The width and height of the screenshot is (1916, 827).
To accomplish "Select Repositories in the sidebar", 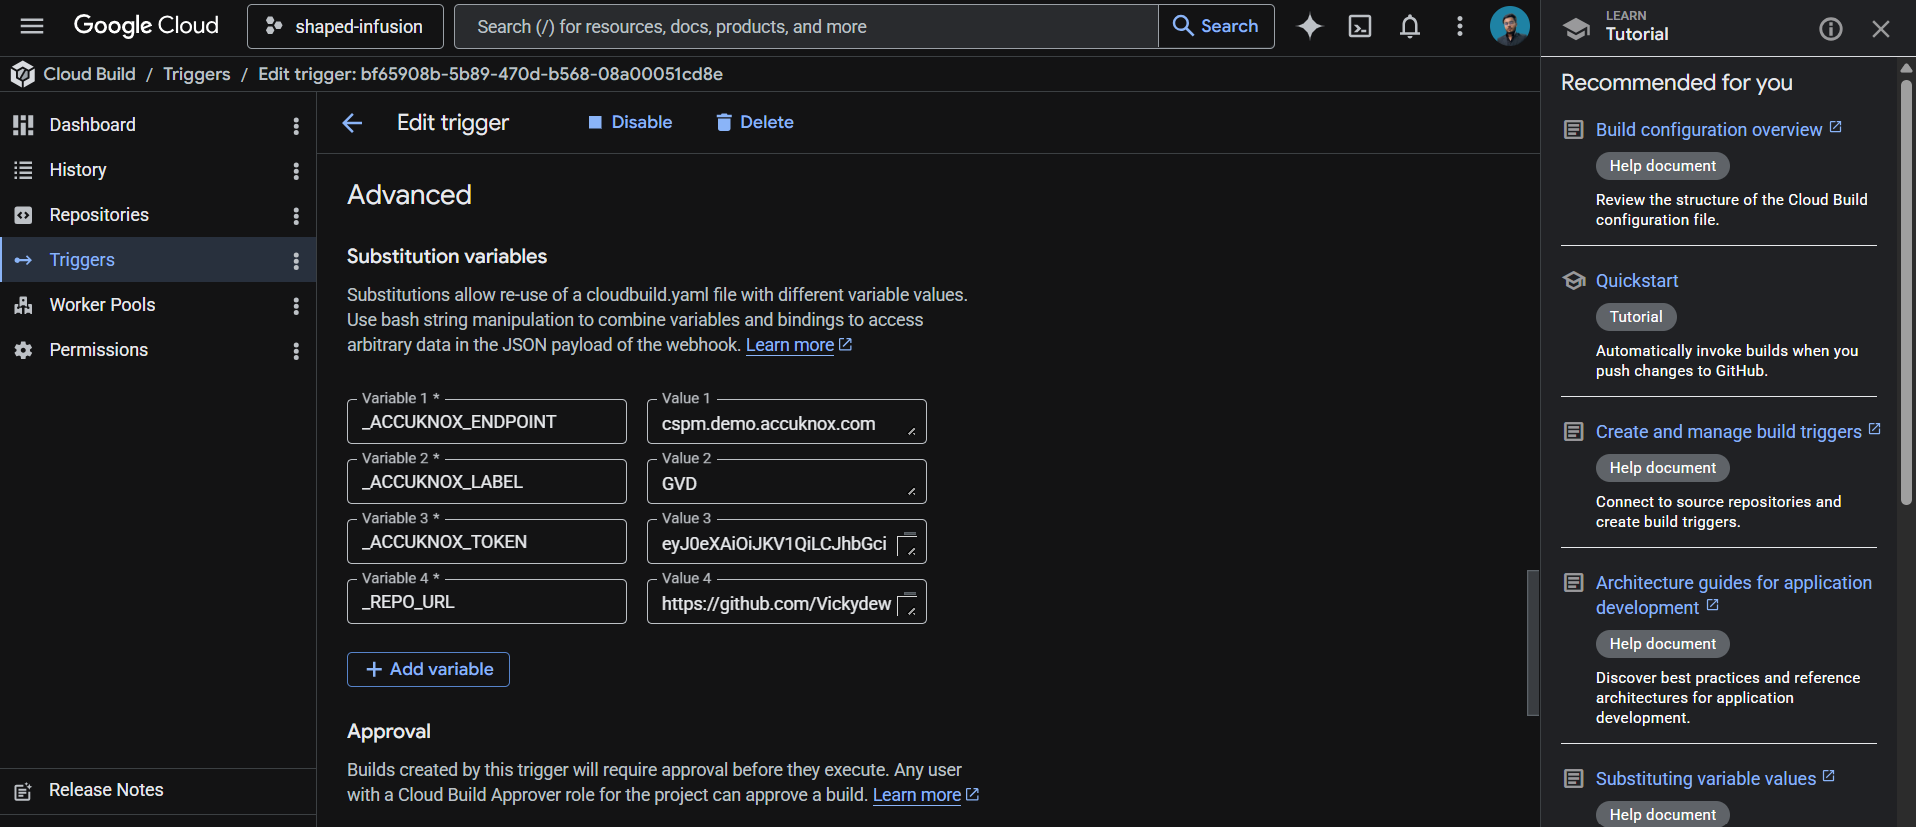I will (158, 215).
